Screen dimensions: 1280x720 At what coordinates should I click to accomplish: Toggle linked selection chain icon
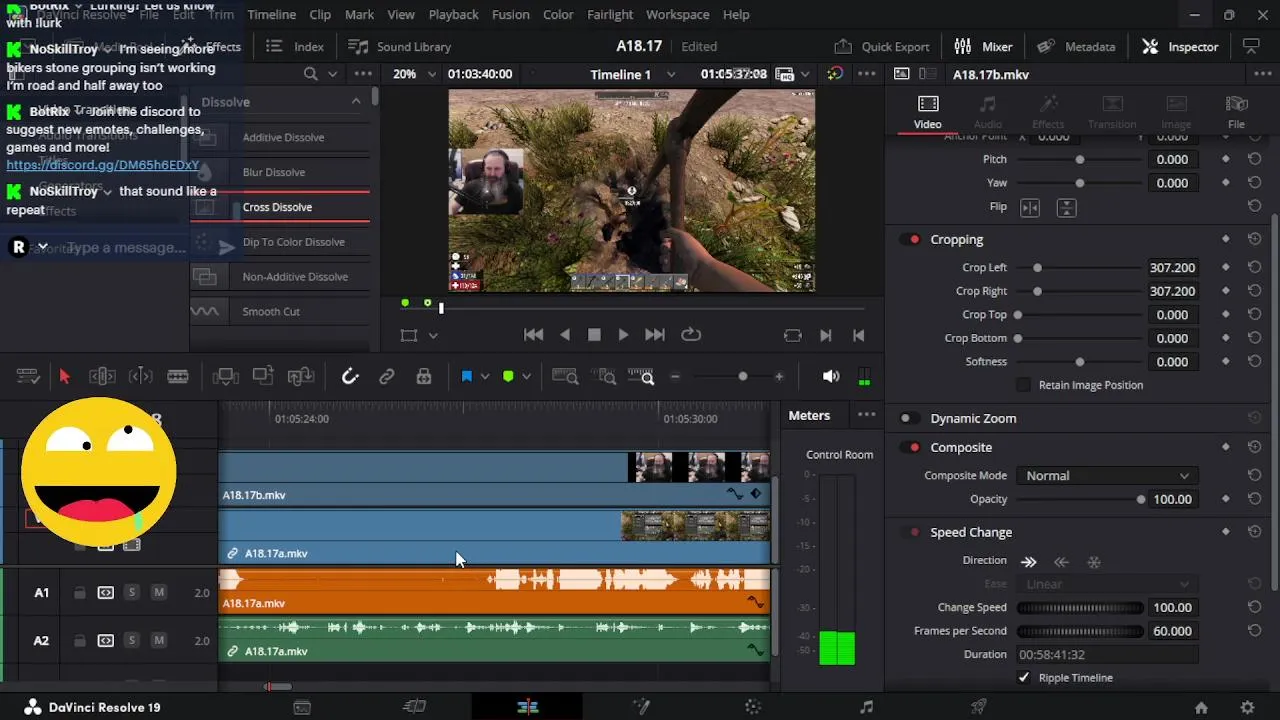386,377
